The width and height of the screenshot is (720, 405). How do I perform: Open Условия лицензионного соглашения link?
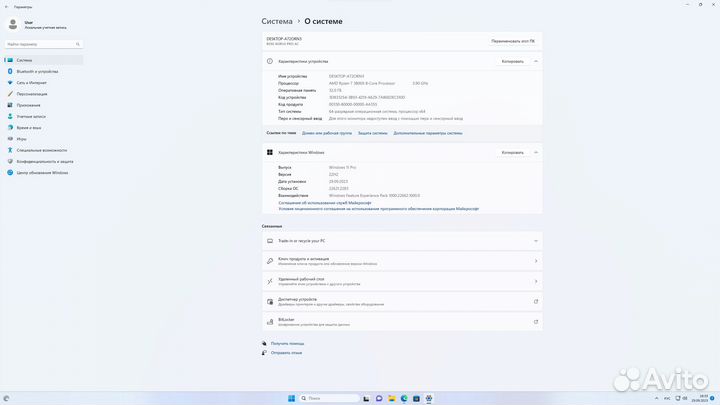[378, 209]
